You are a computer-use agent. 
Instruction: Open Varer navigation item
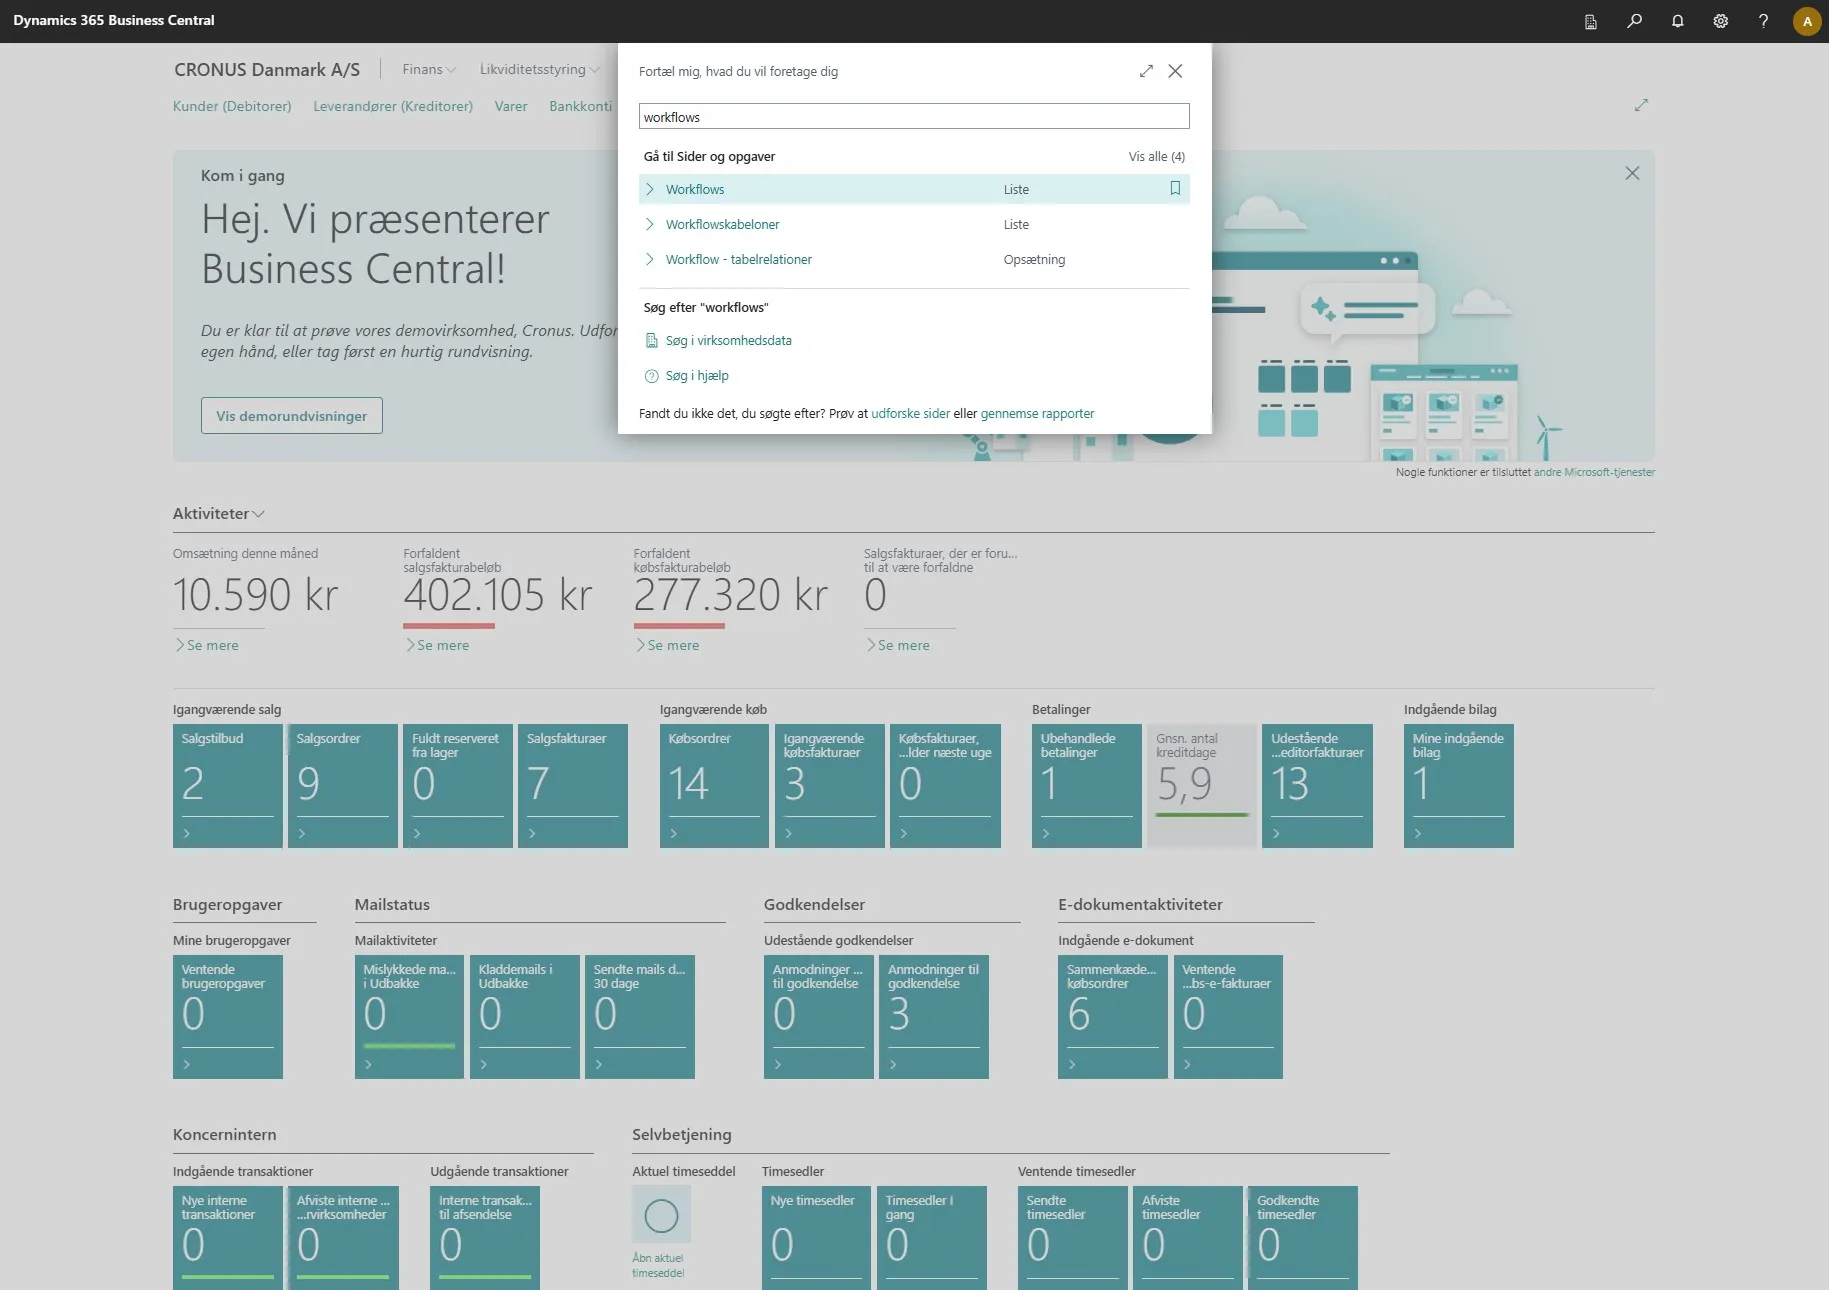tap(511, 106)
